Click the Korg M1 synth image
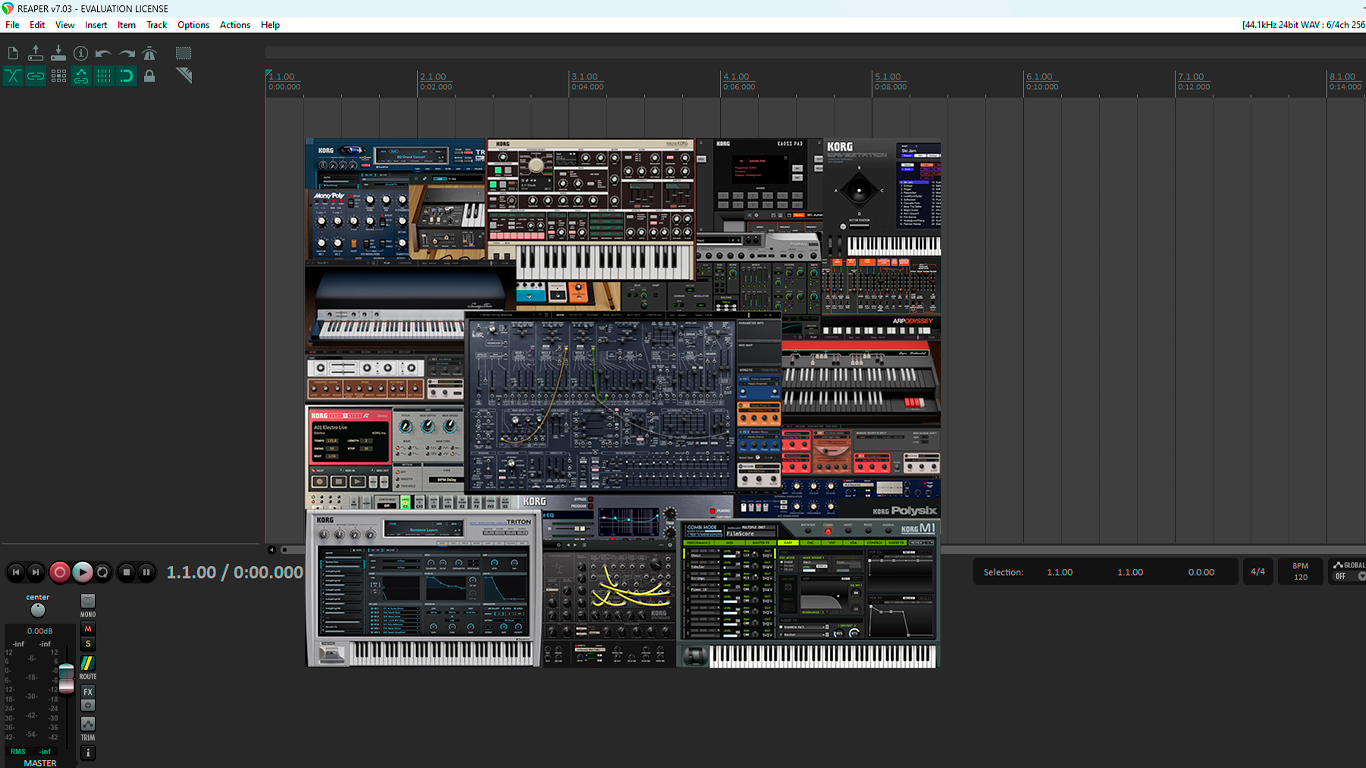Viewport: 1366px width, 768px height. pos(810,594)
